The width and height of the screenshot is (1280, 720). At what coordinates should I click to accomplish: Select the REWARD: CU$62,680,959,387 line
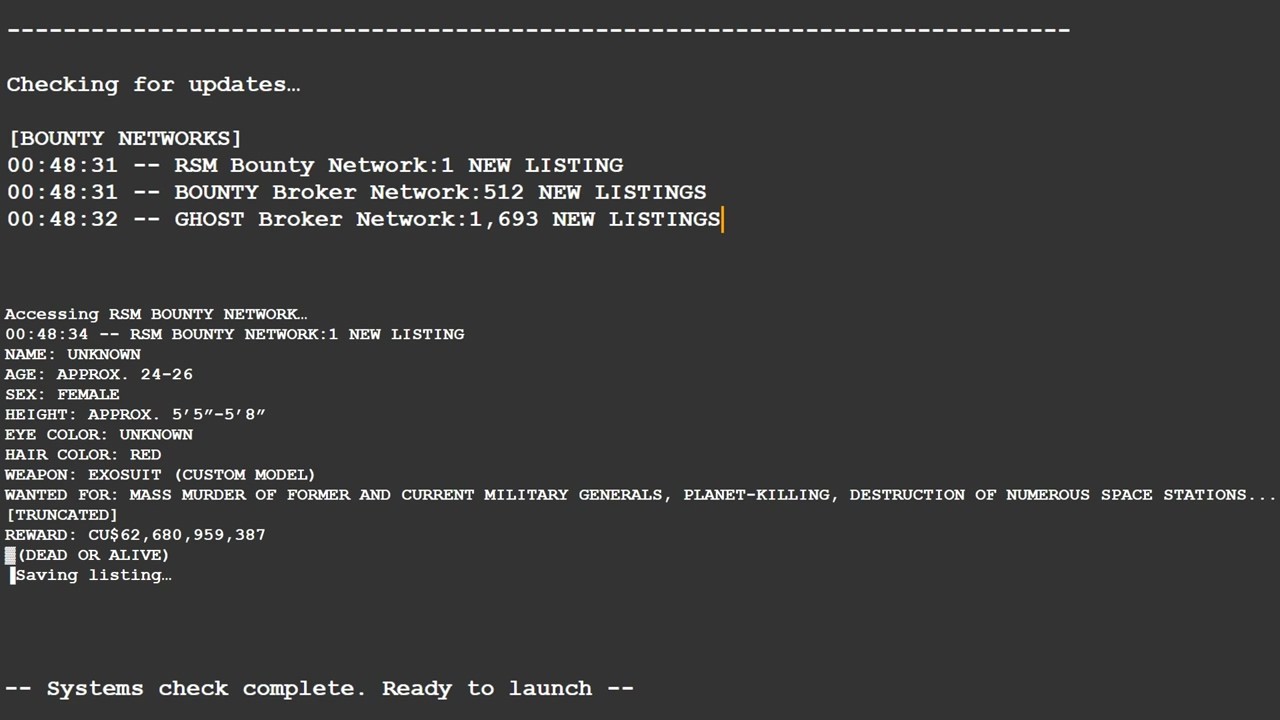click(135, 534)
